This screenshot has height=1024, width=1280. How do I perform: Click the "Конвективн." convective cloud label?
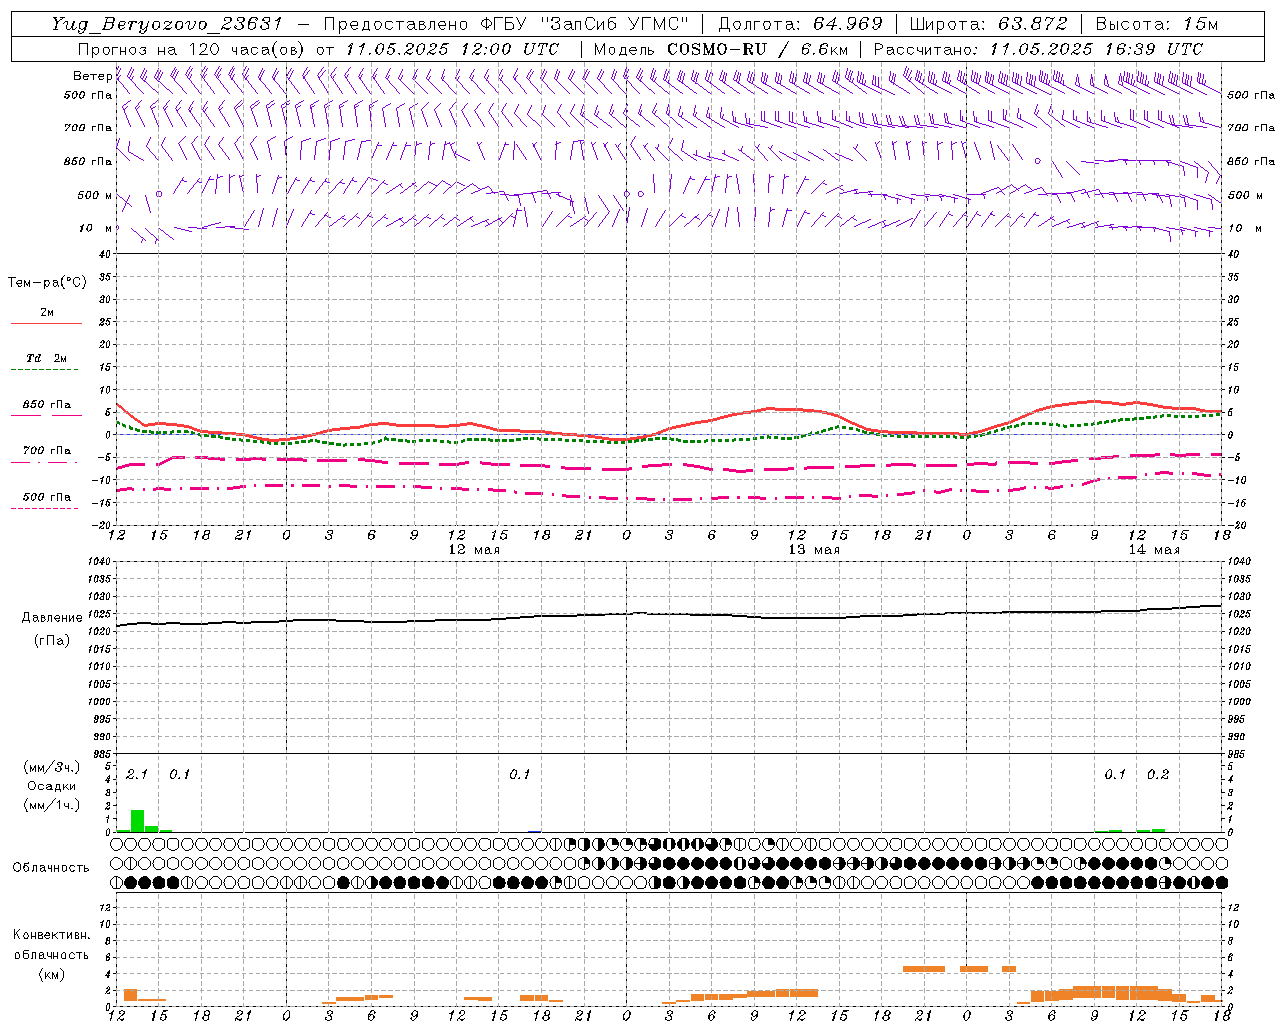click(51, 935)
